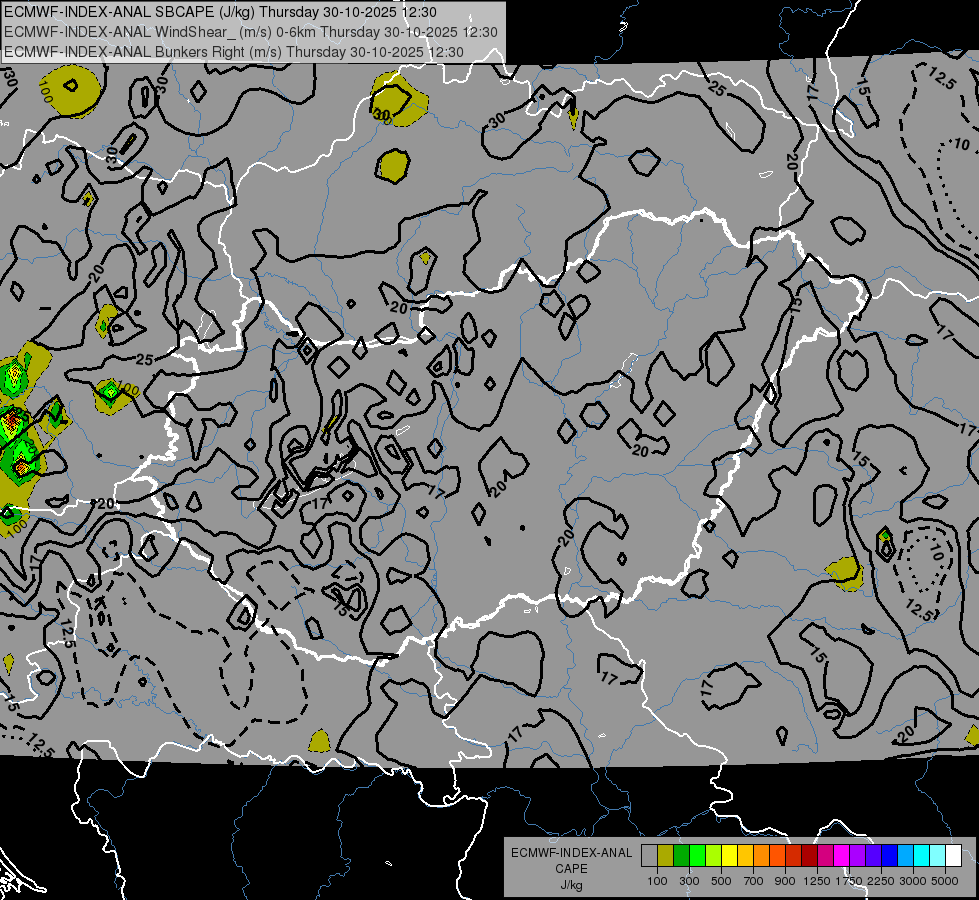Click the 300 value under the colorbar
Screen dimensions: 979x900
click(x=689, y=881)
